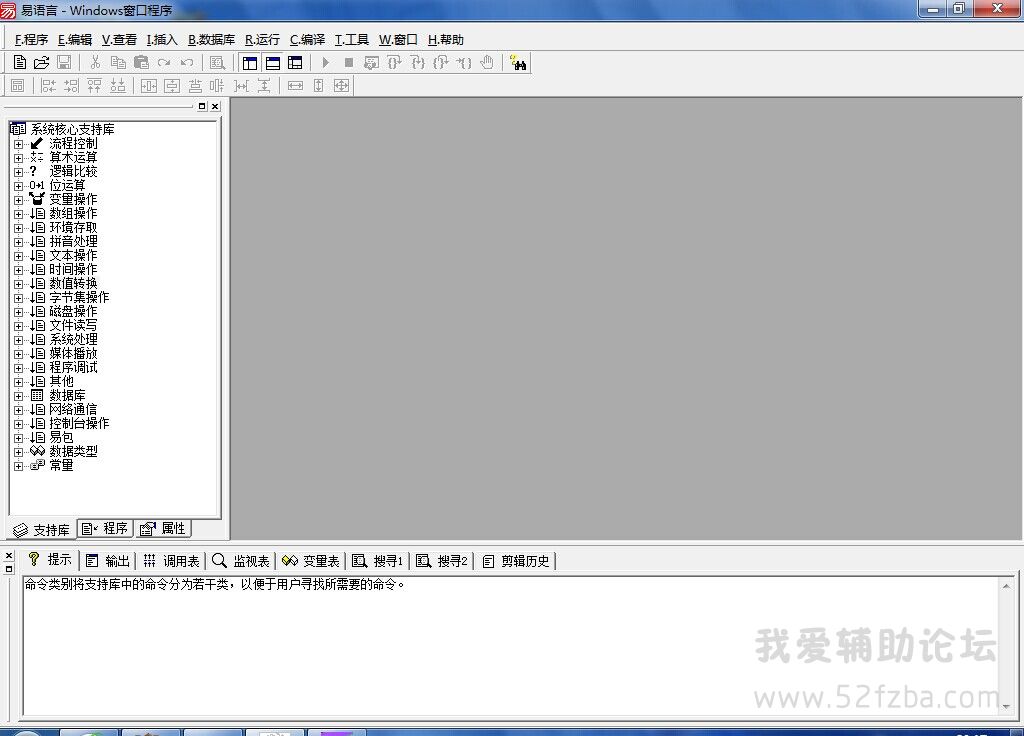Click the align top edges icon
The height and width of the screenshot is (736, 1024).
pyautogui.click(x=95, y=86)
